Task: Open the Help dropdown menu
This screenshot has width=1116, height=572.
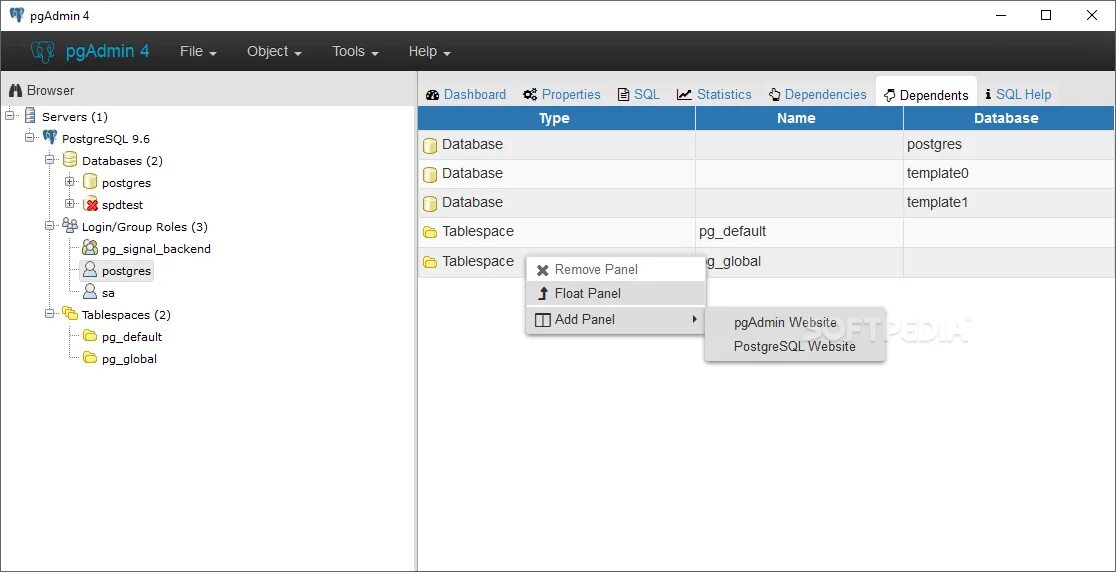Action: [430, 51]
